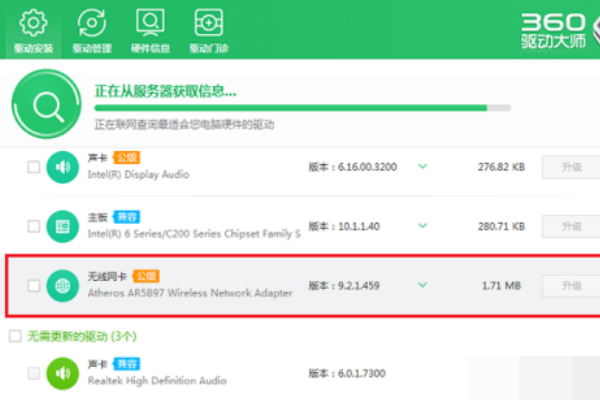This screenshot has width=600, height=400.
Task: Click the motherboard icon for Intel chipset
Action: [x=62, y=226]
